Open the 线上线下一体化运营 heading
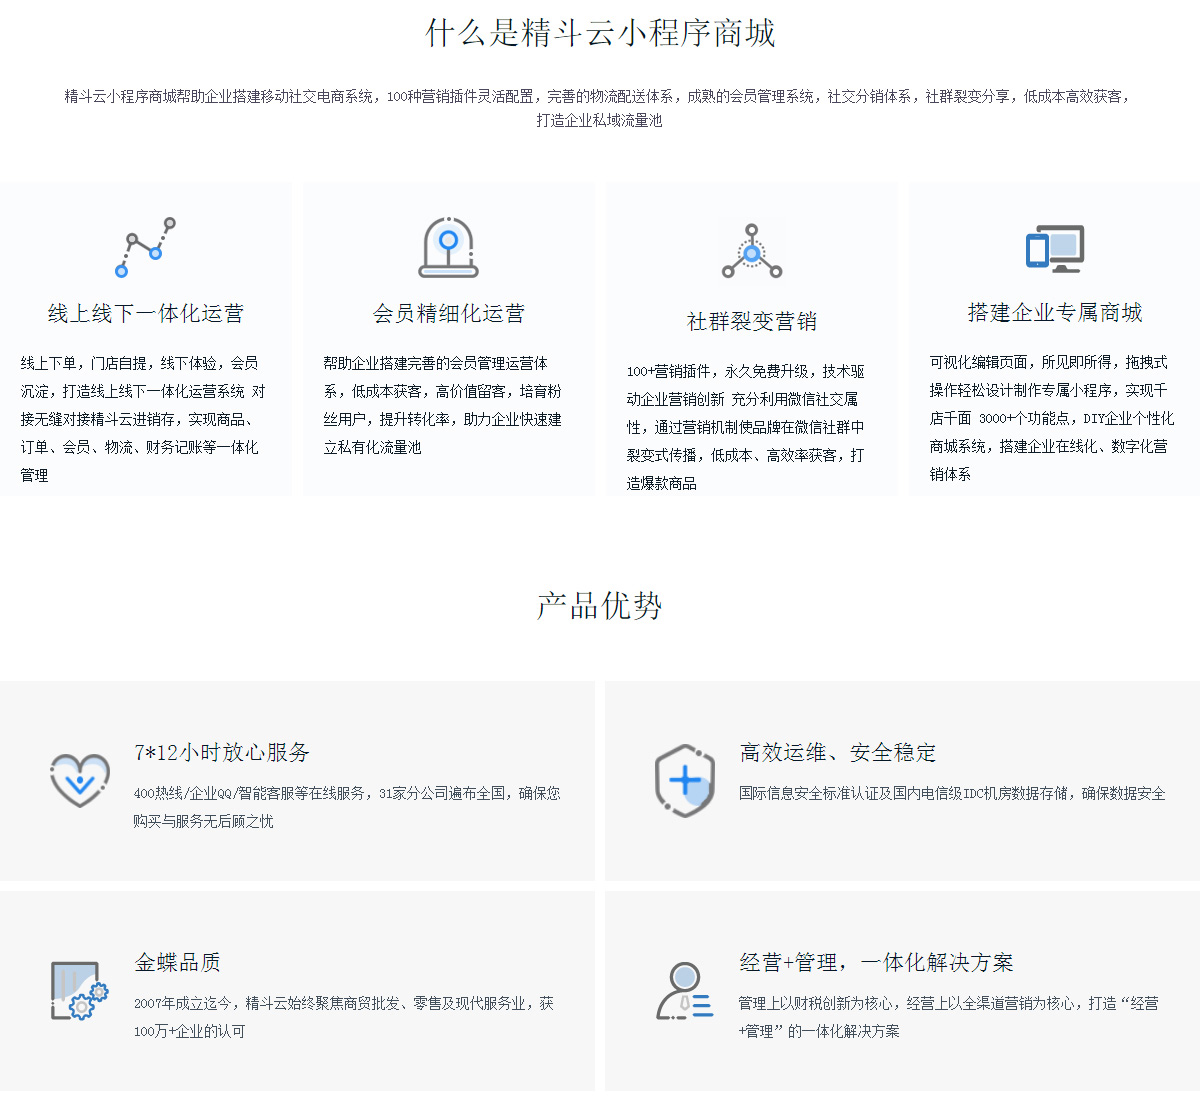This screenshot has width=1200, height=1105. pos(145,313)
